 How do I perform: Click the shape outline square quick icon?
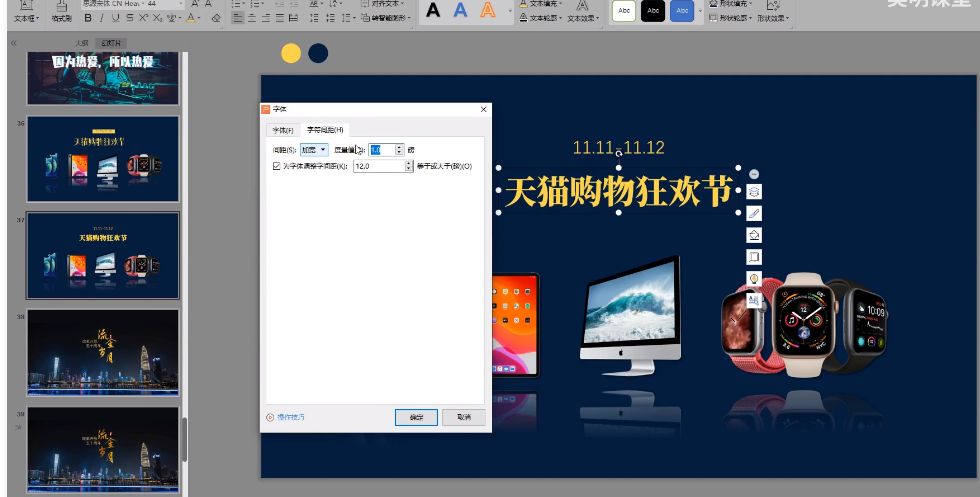[x=754, y=257]
